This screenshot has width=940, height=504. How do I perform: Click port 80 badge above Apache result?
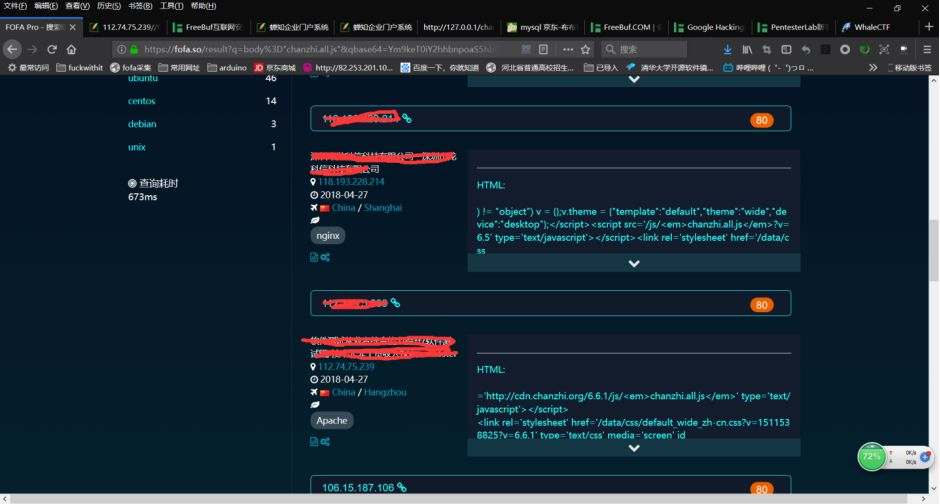click(761, 304)
